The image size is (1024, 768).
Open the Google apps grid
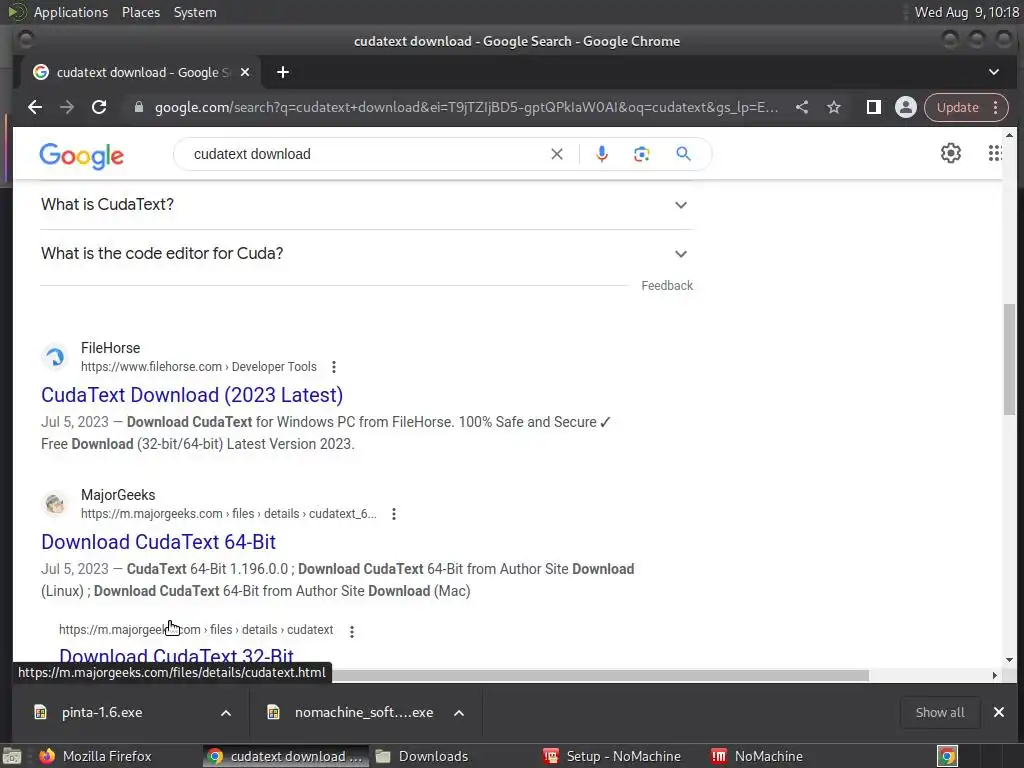coord(995,153)
